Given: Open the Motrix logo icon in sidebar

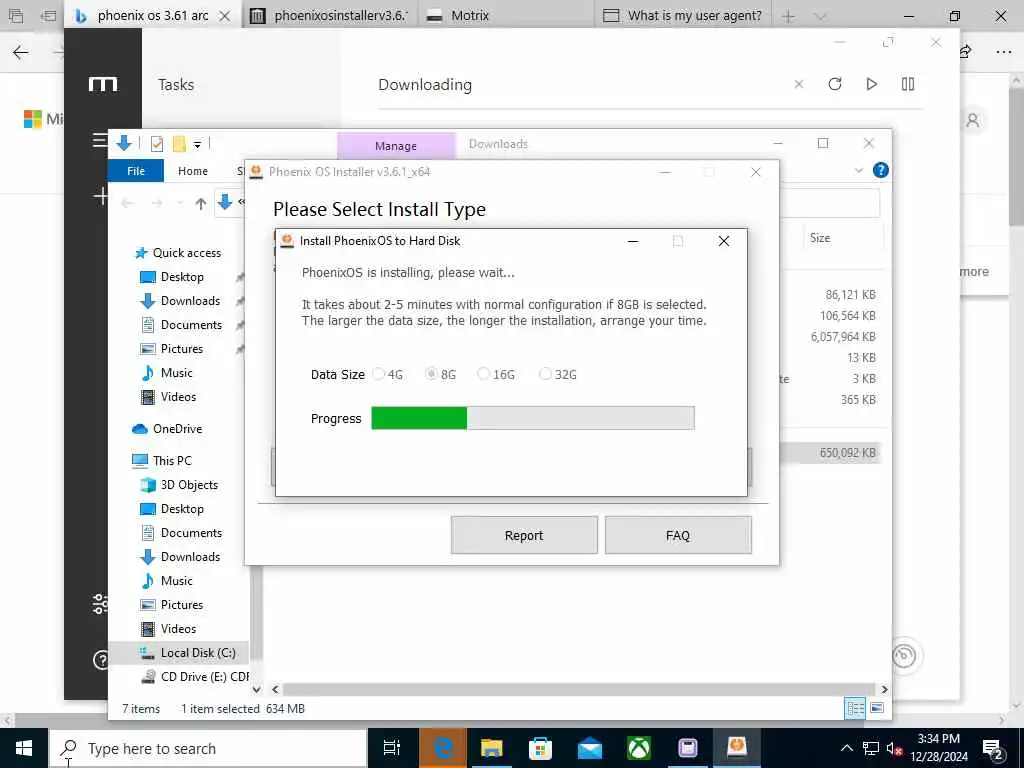Looking at the screenshot, I should 103,84.
